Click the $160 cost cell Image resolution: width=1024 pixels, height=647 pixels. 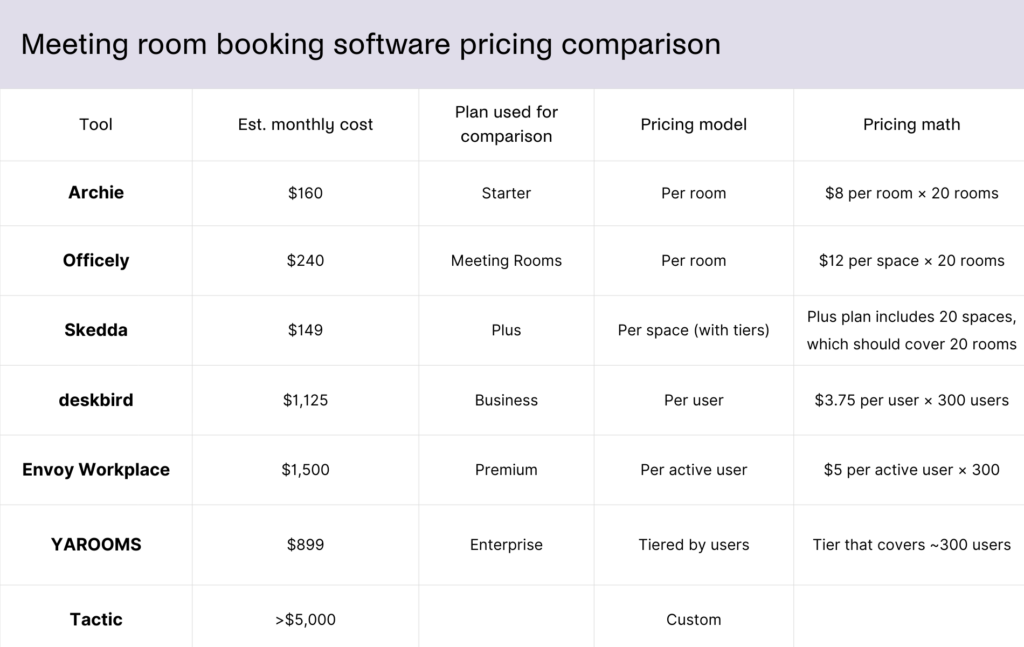coord(305,193)
